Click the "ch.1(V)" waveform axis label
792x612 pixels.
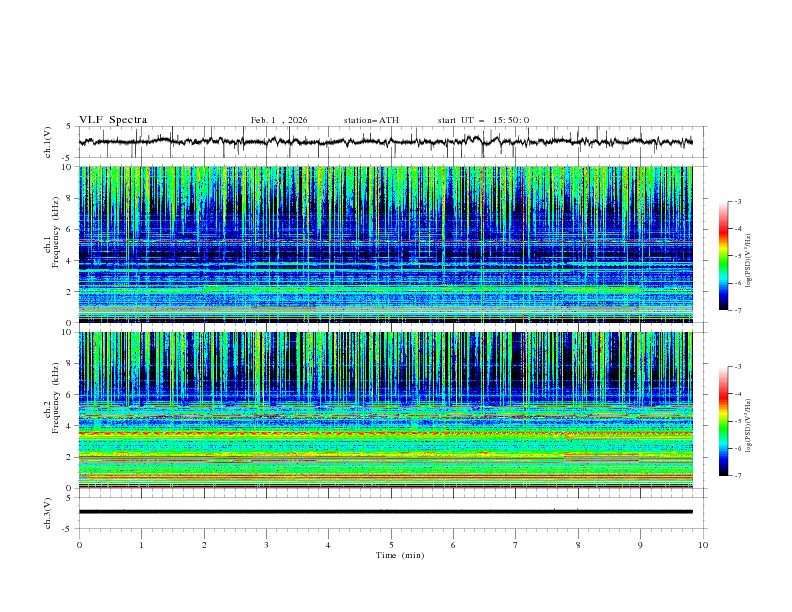tap(48, 142)
